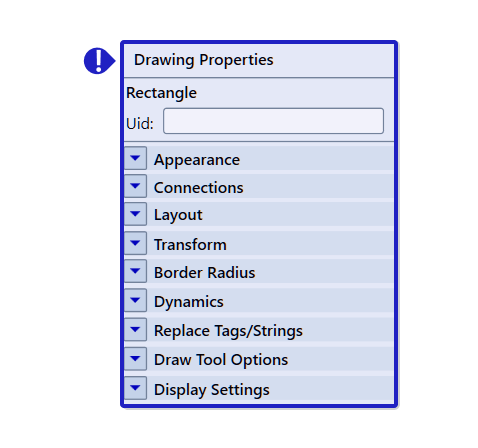Click the Replace Tags/Strings header
Image resolution: width=478 pixels, height=448 pixels.
[259, 330]
